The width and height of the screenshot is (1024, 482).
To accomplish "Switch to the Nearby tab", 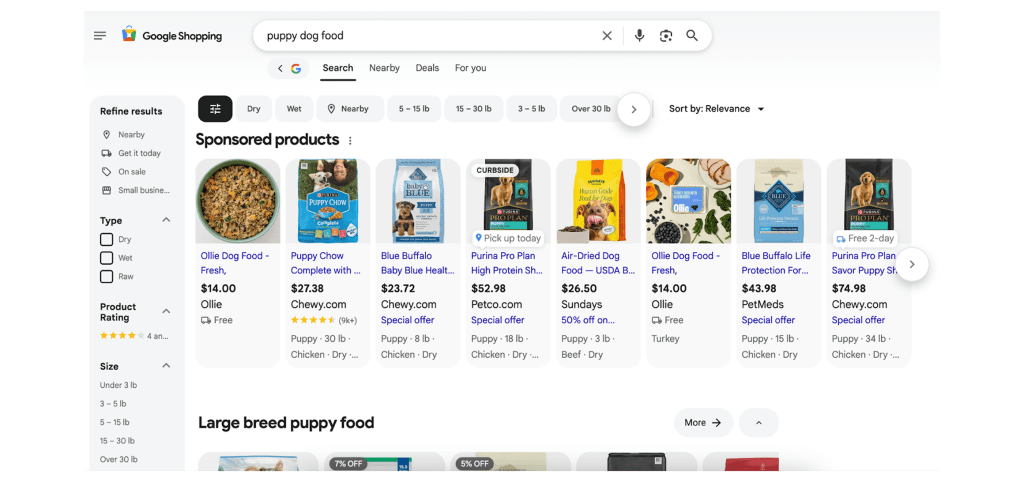I will pyautogui.click(x=384, y=68).
